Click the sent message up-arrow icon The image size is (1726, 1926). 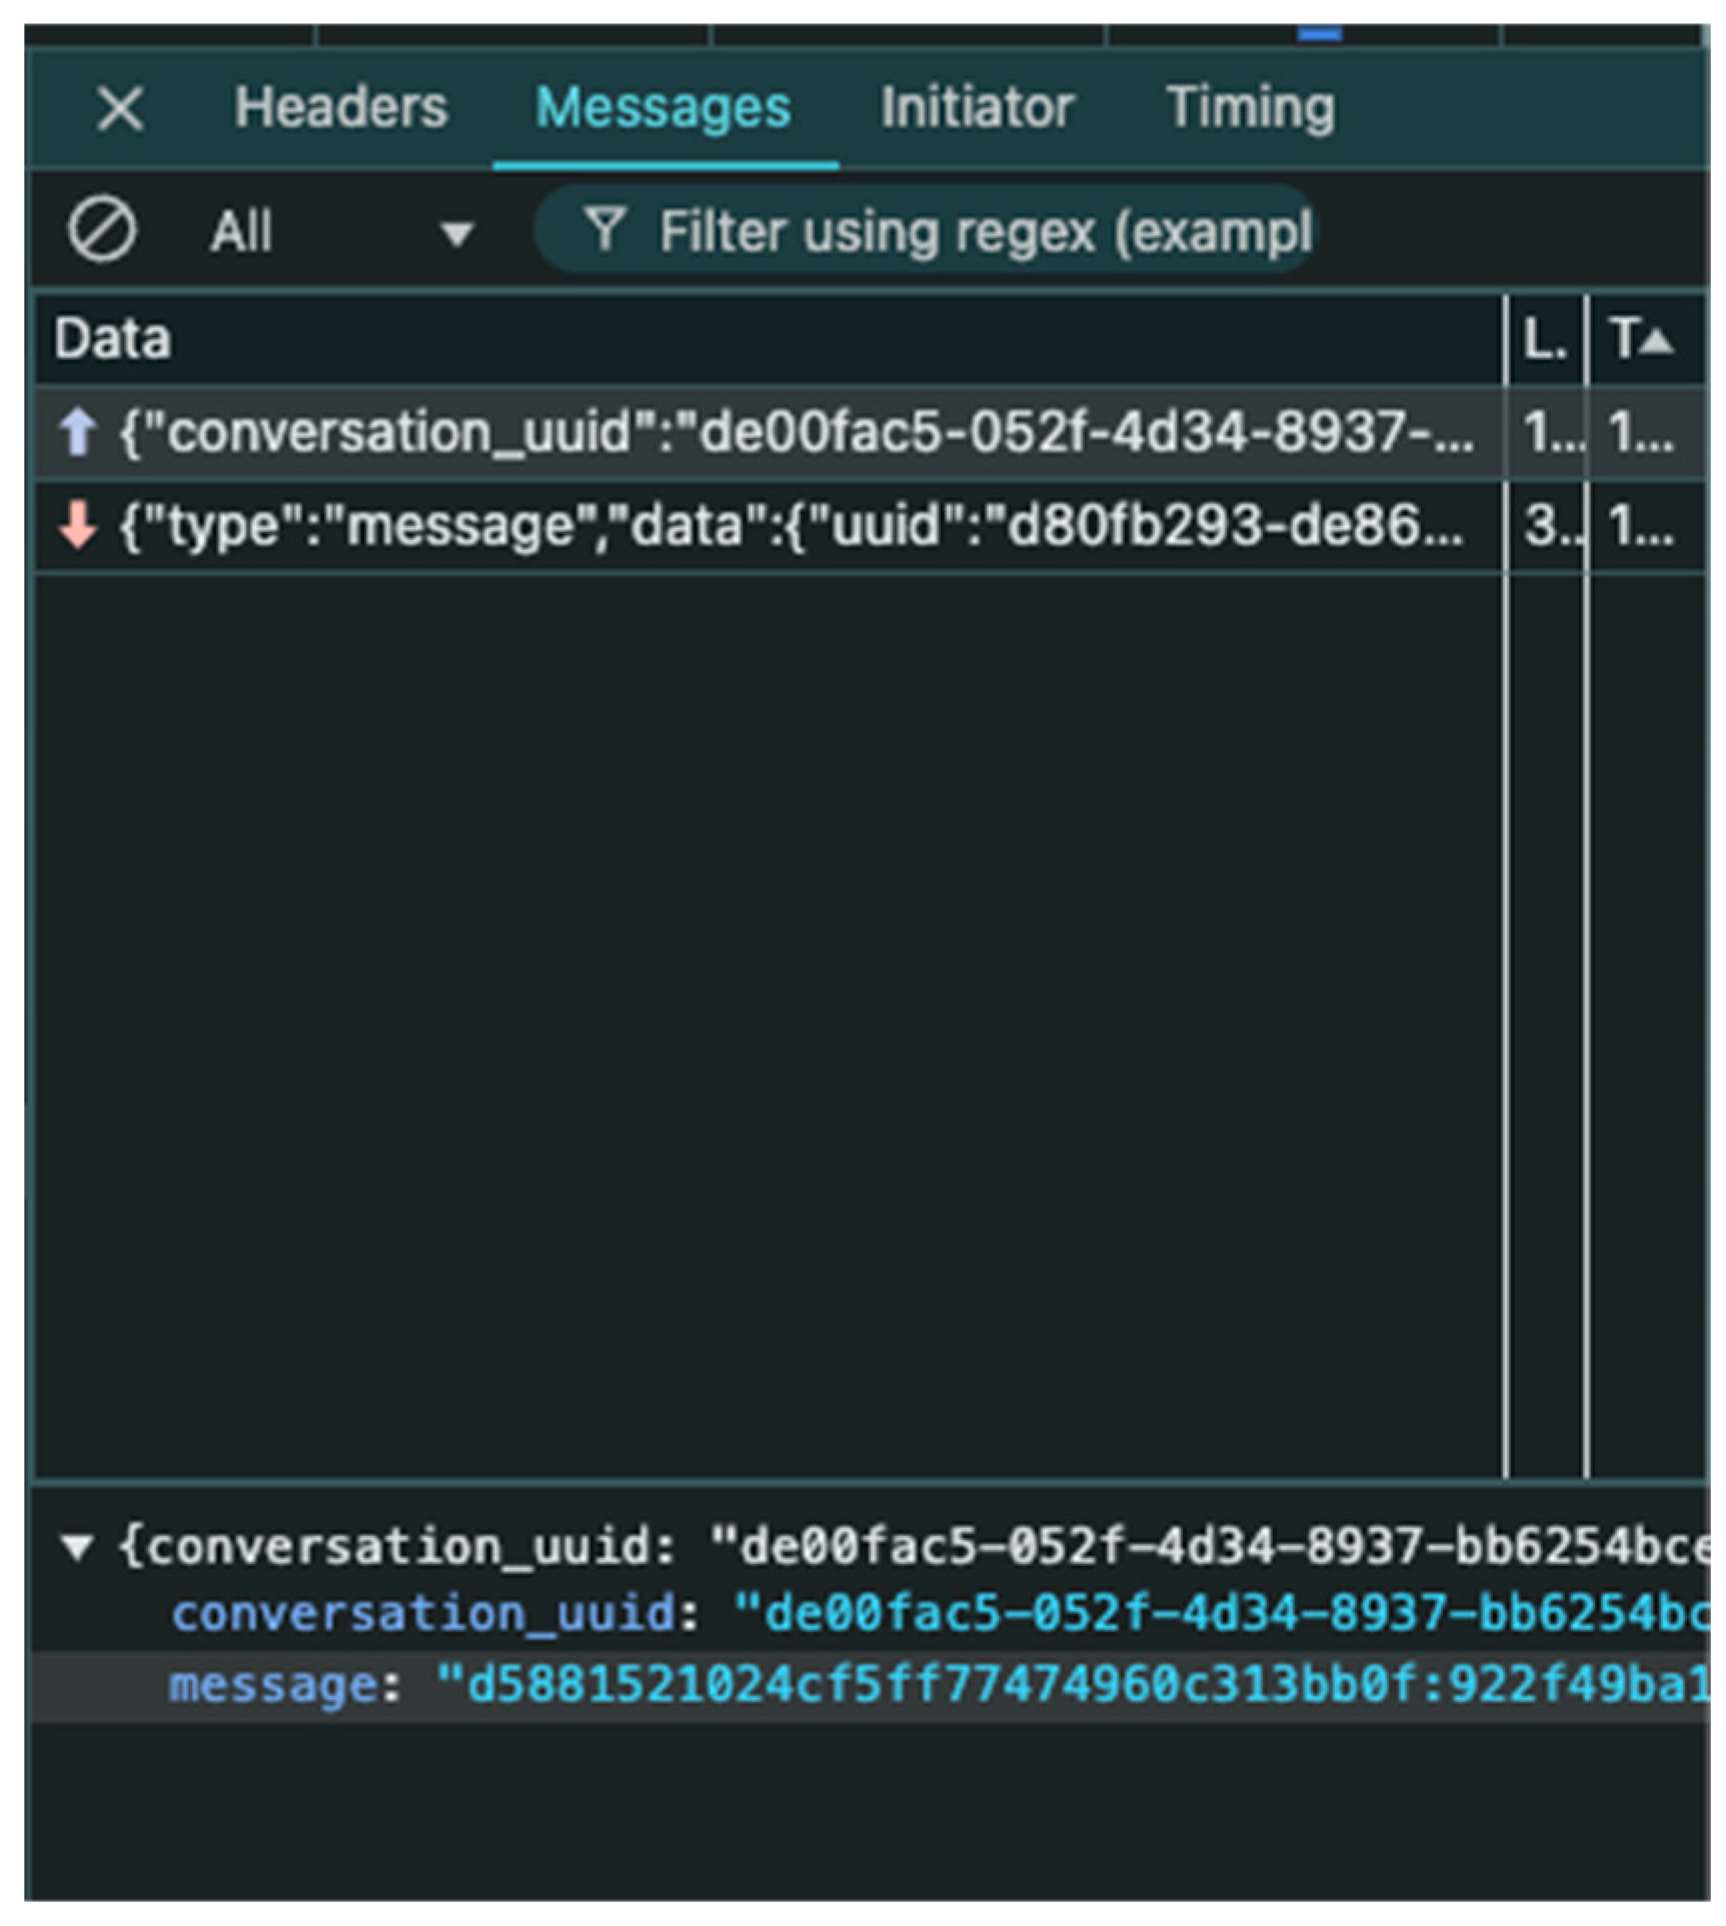click(78, 433)
